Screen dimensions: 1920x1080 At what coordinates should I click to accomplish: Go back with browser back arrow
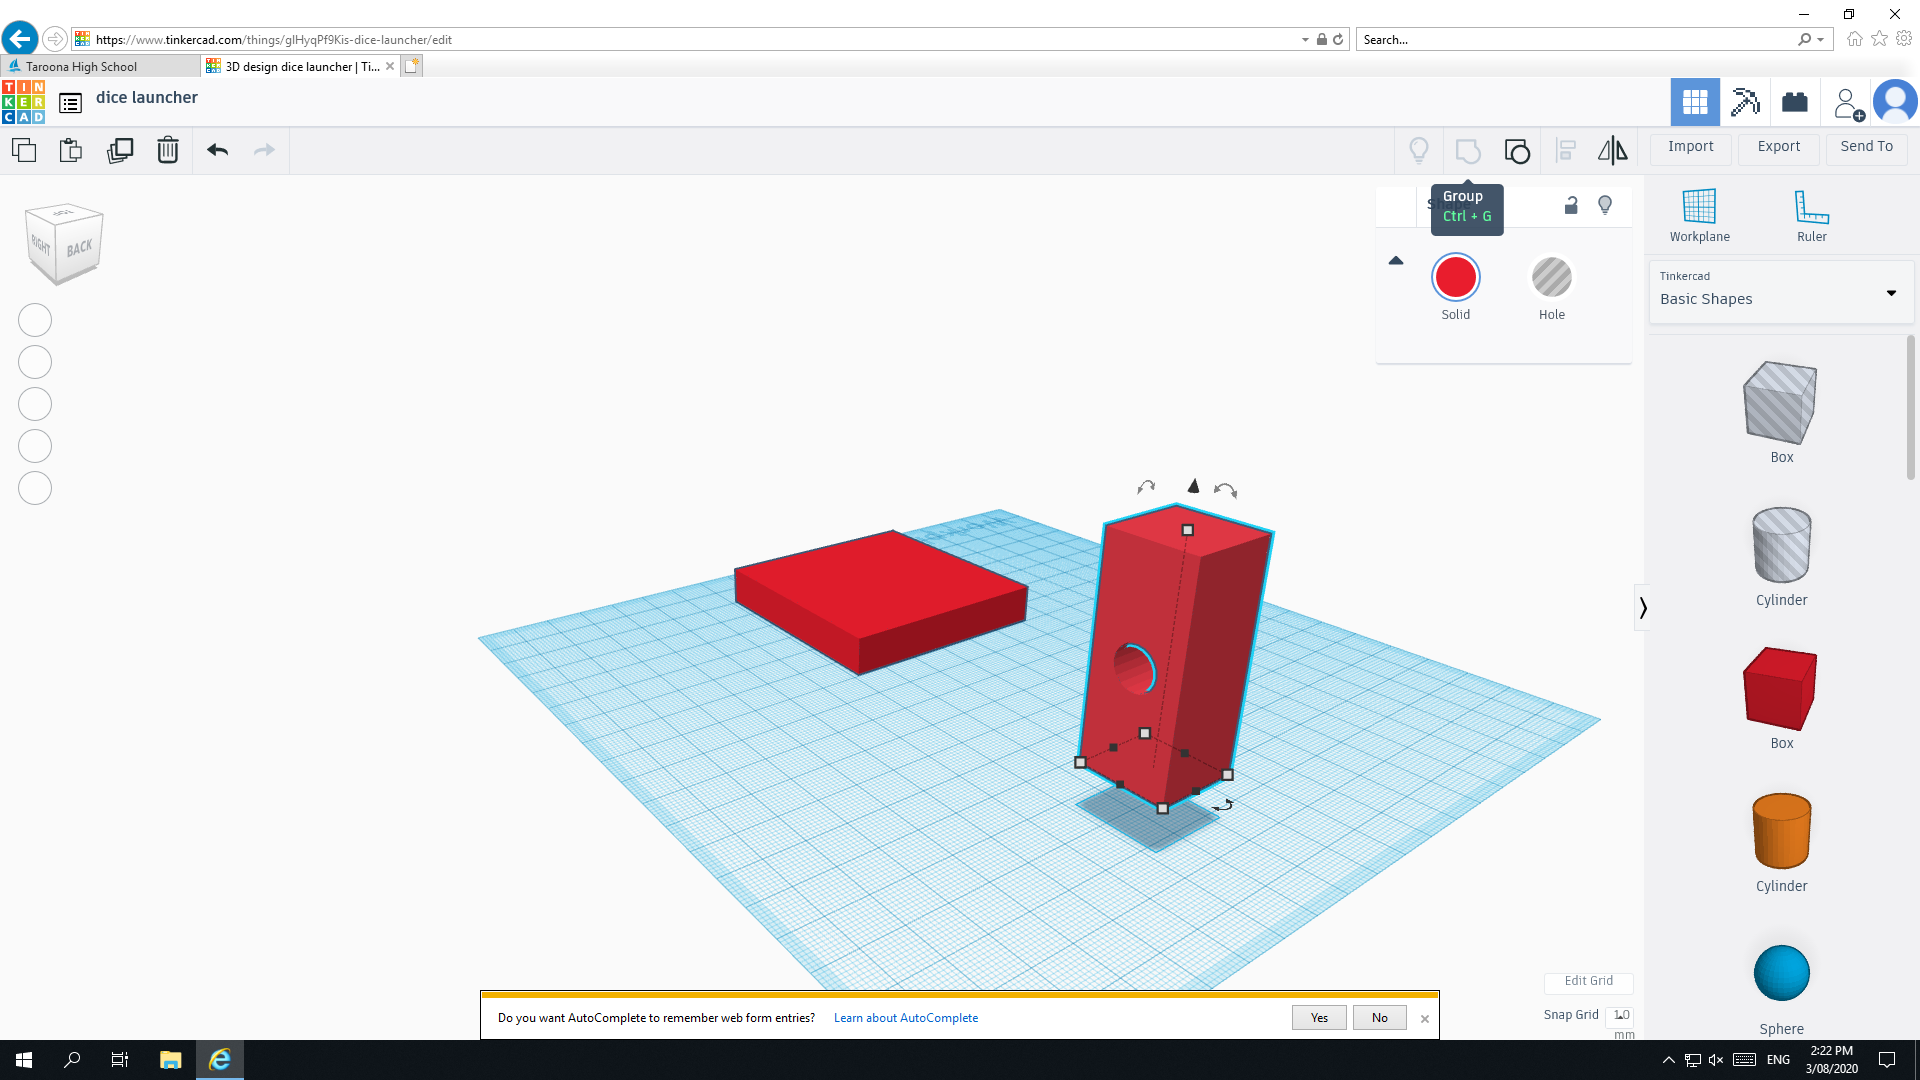[x=19, y=39]
